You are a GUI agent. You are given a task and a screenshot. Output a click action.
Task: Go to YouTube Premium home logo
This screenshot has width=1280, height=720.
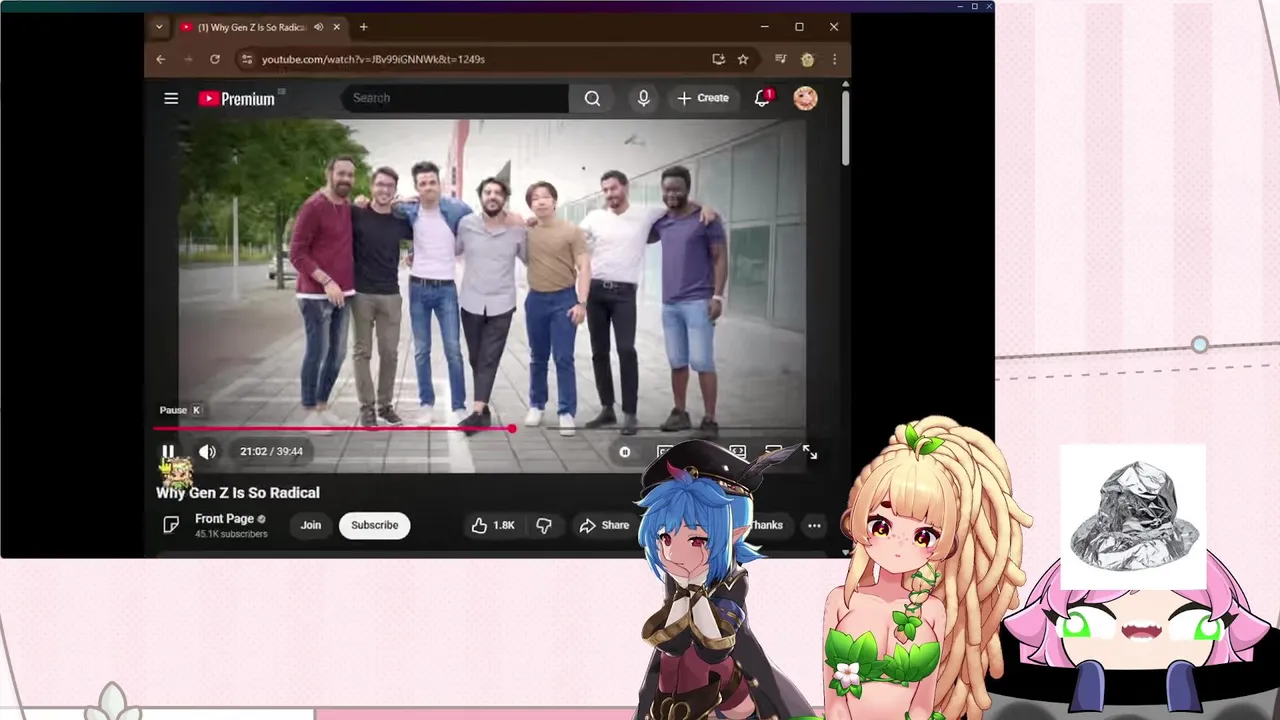click(237, 98)
